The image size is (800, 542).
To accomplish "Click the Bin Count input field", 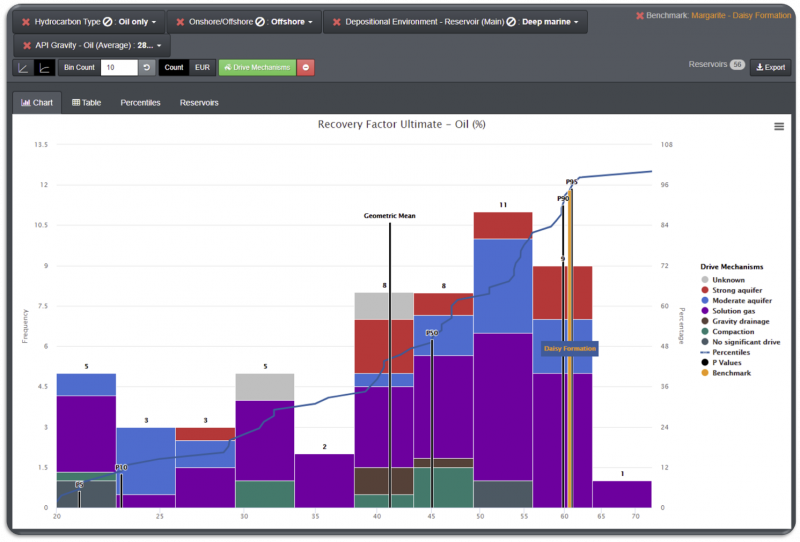I will [118, 67].
